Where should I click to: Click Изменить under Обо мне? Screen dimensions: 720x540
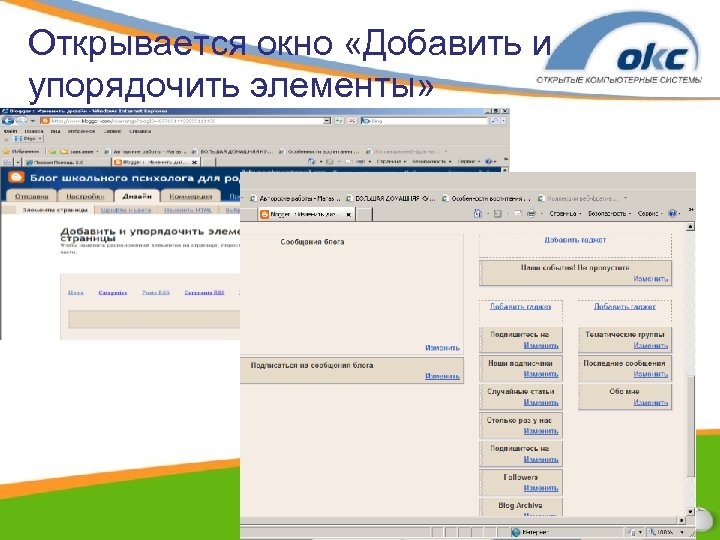coord(651,403)
